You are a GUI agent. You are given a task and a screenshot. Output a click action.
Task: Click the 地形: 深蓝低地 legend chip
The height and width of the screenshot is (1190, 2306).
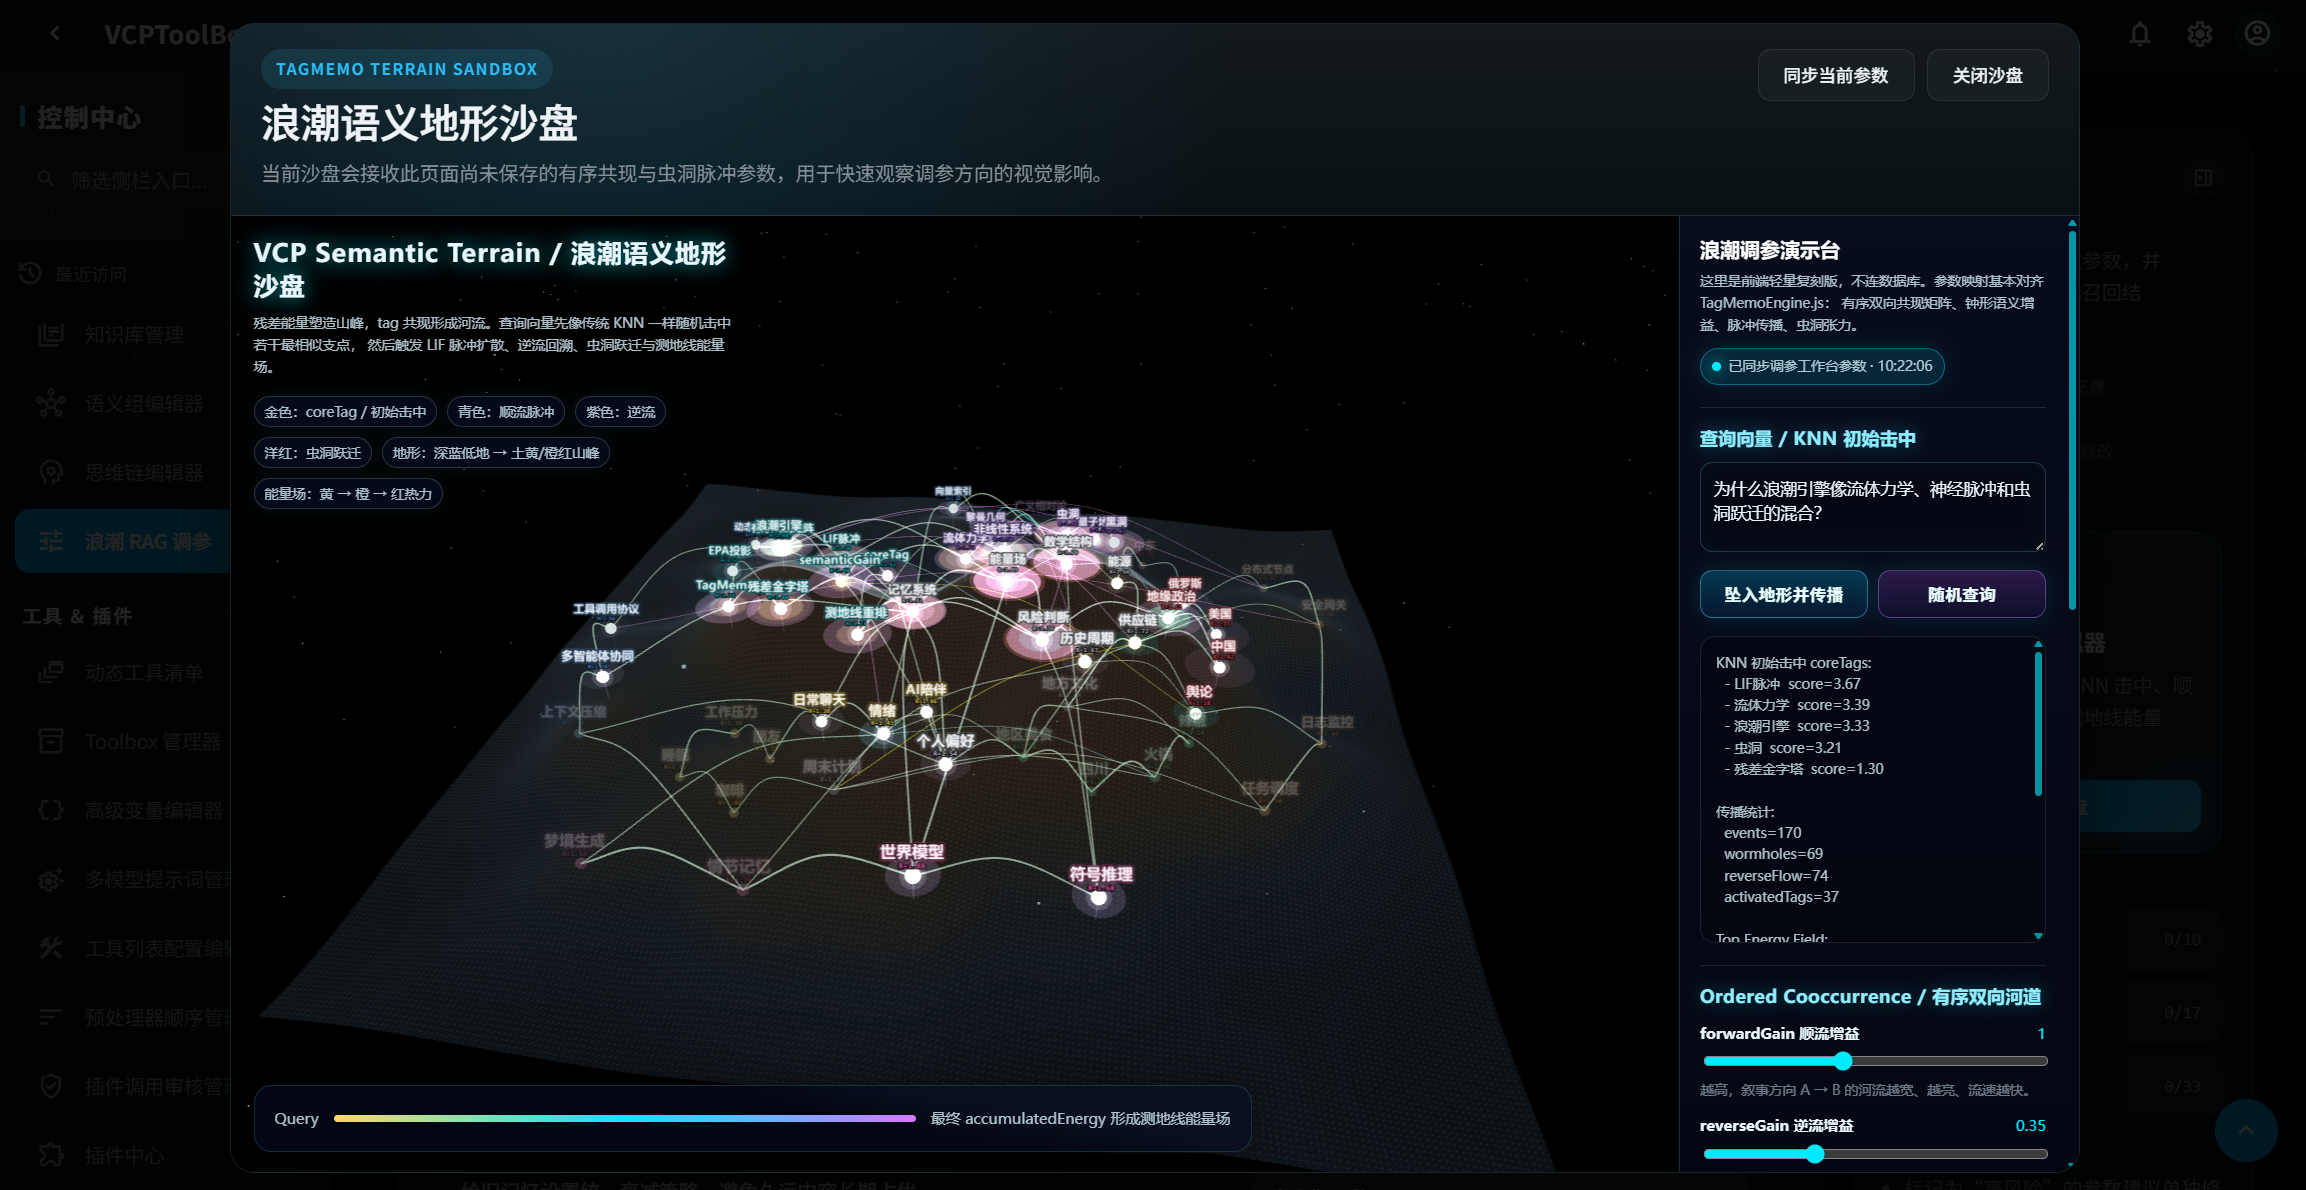[x=495, y=452]
